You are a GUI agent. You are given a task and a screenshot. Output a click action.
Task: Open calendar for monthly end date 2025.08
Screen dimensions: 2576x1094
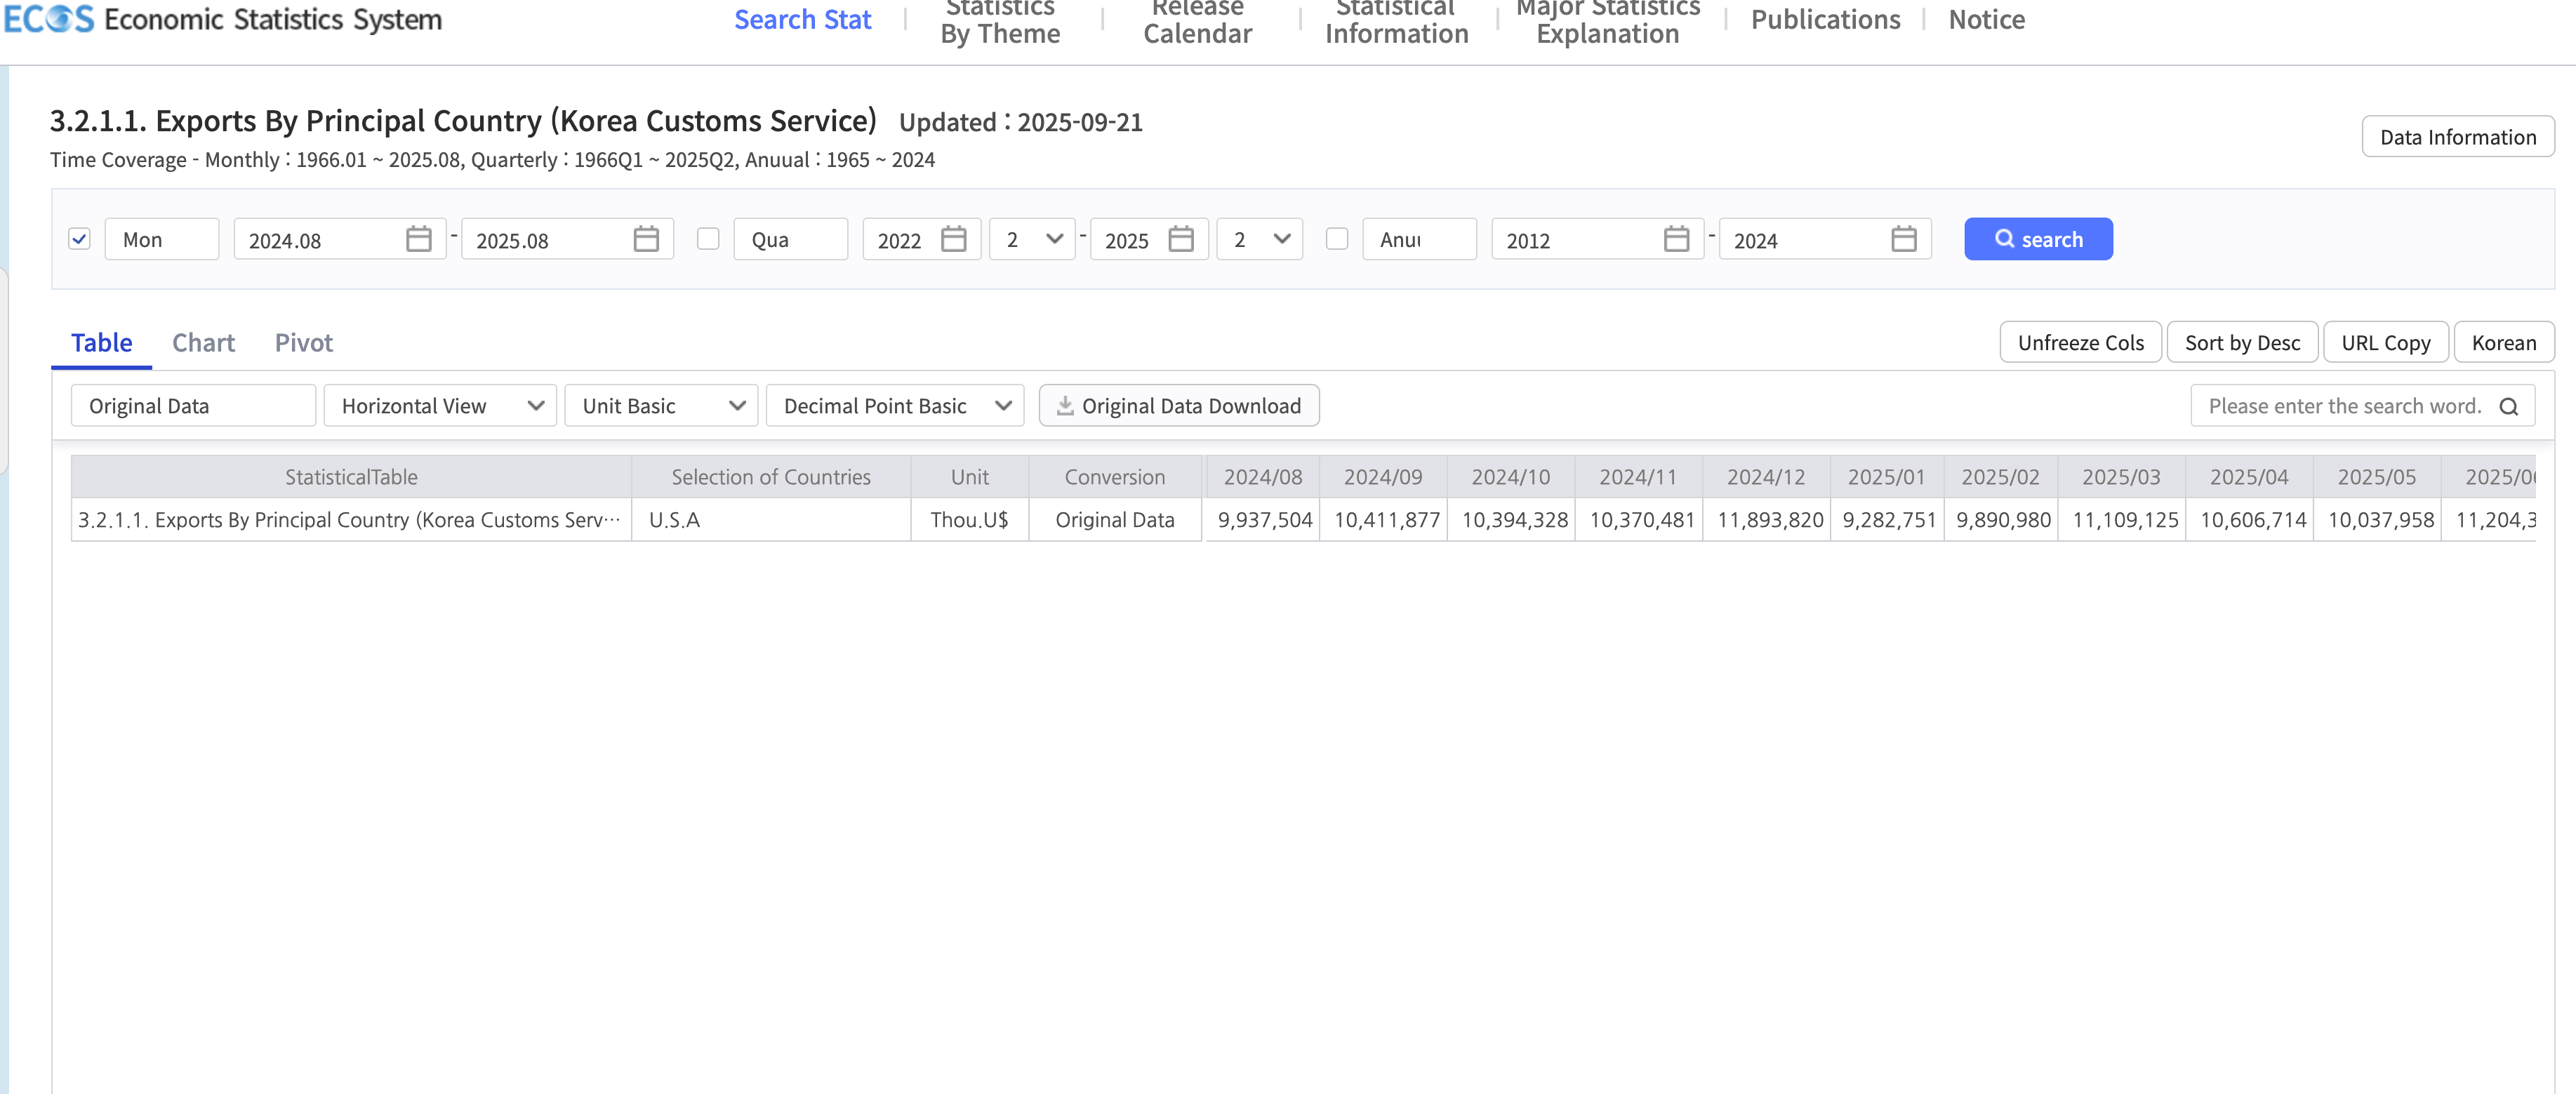click(646, 240)
